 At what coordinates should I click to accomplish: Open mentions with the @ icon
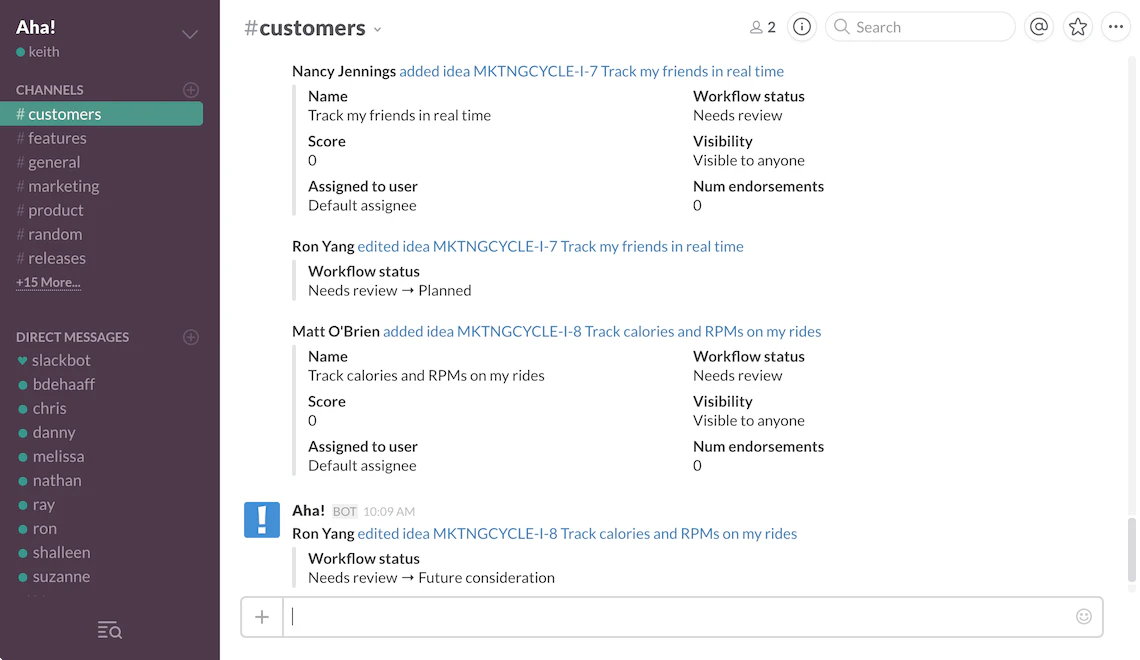[1039, 27]
